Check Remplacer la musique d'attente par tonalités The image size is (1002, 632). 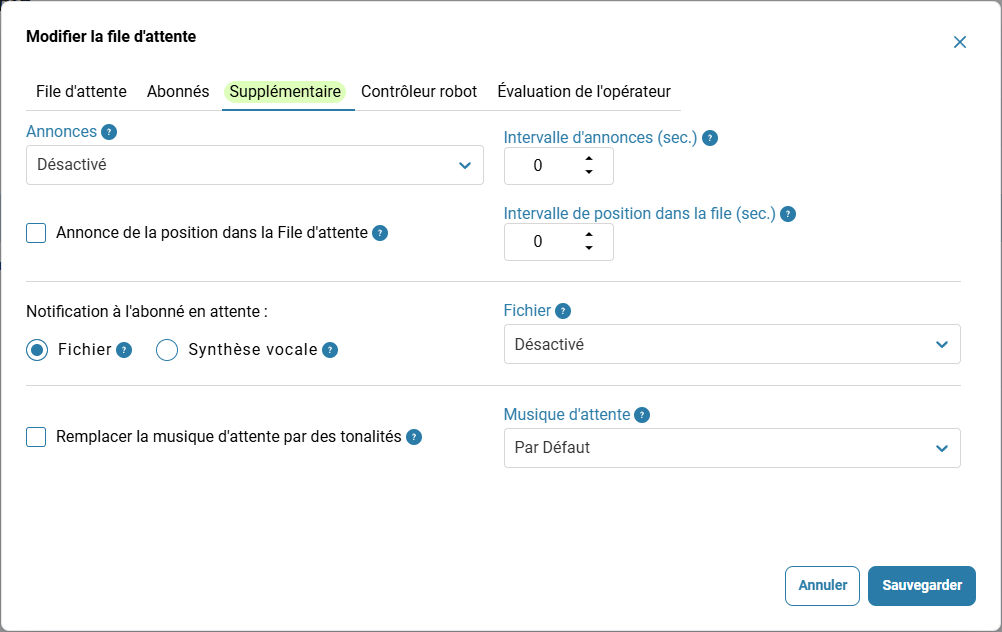click(36, 437)
